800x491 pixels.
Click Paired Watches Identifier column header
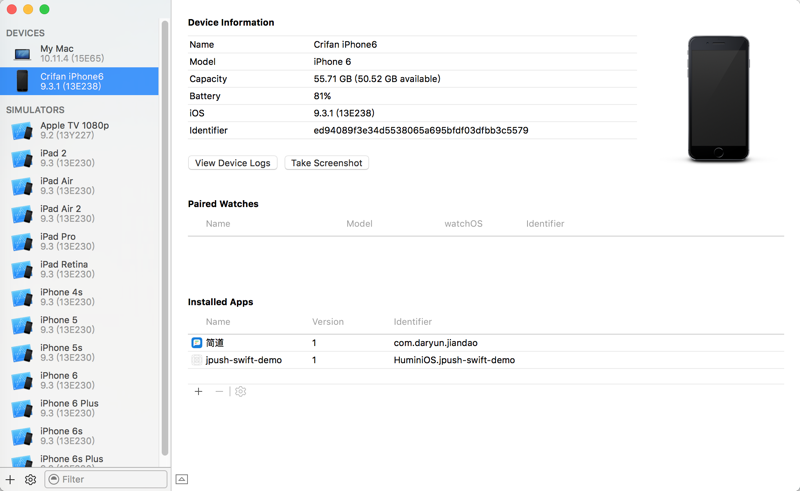tap(545, 224)
